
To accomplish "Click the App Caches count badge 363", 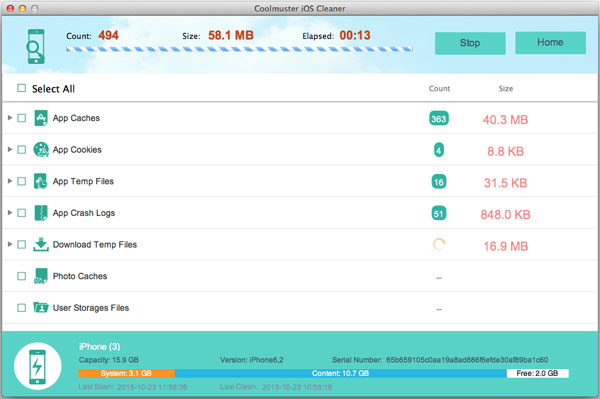I will (439, 119).
